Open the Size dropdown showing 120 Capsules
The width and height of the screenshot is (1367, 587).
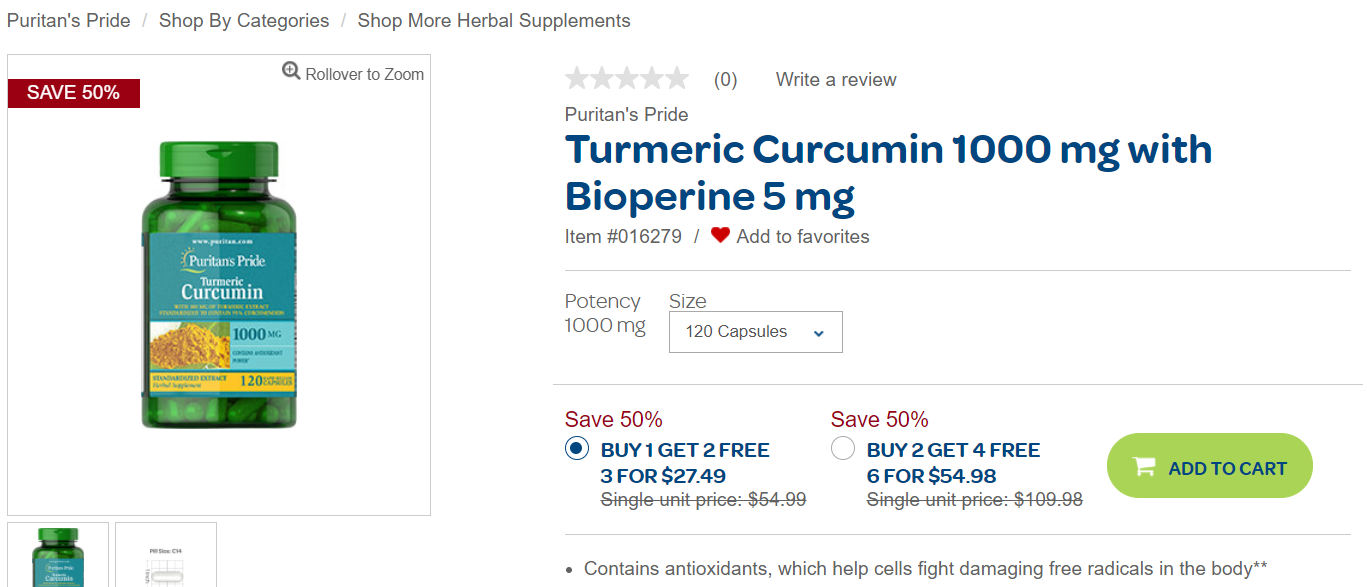tap(755, 332)
